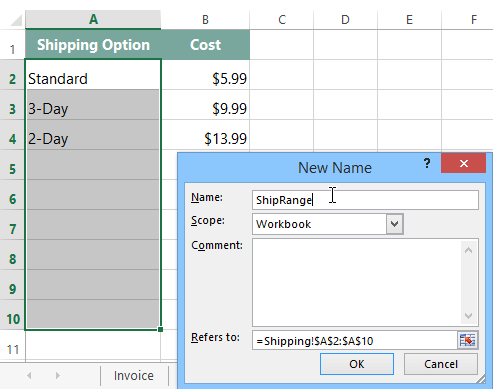Select column C header
The height and width of the screenshot is (389, 493).
pyautogui.click(x=282, y=20)
